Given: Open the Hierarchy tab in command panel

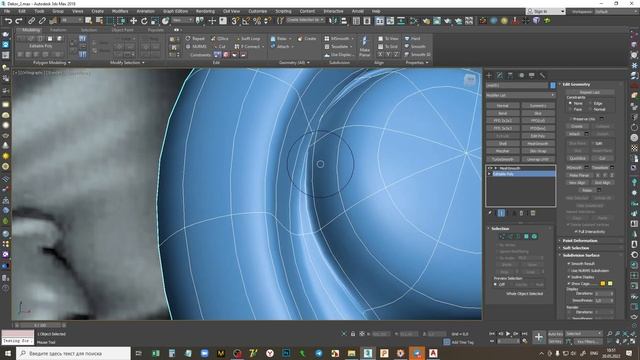Looking at the screenshot, I should [x=510, y=75].
